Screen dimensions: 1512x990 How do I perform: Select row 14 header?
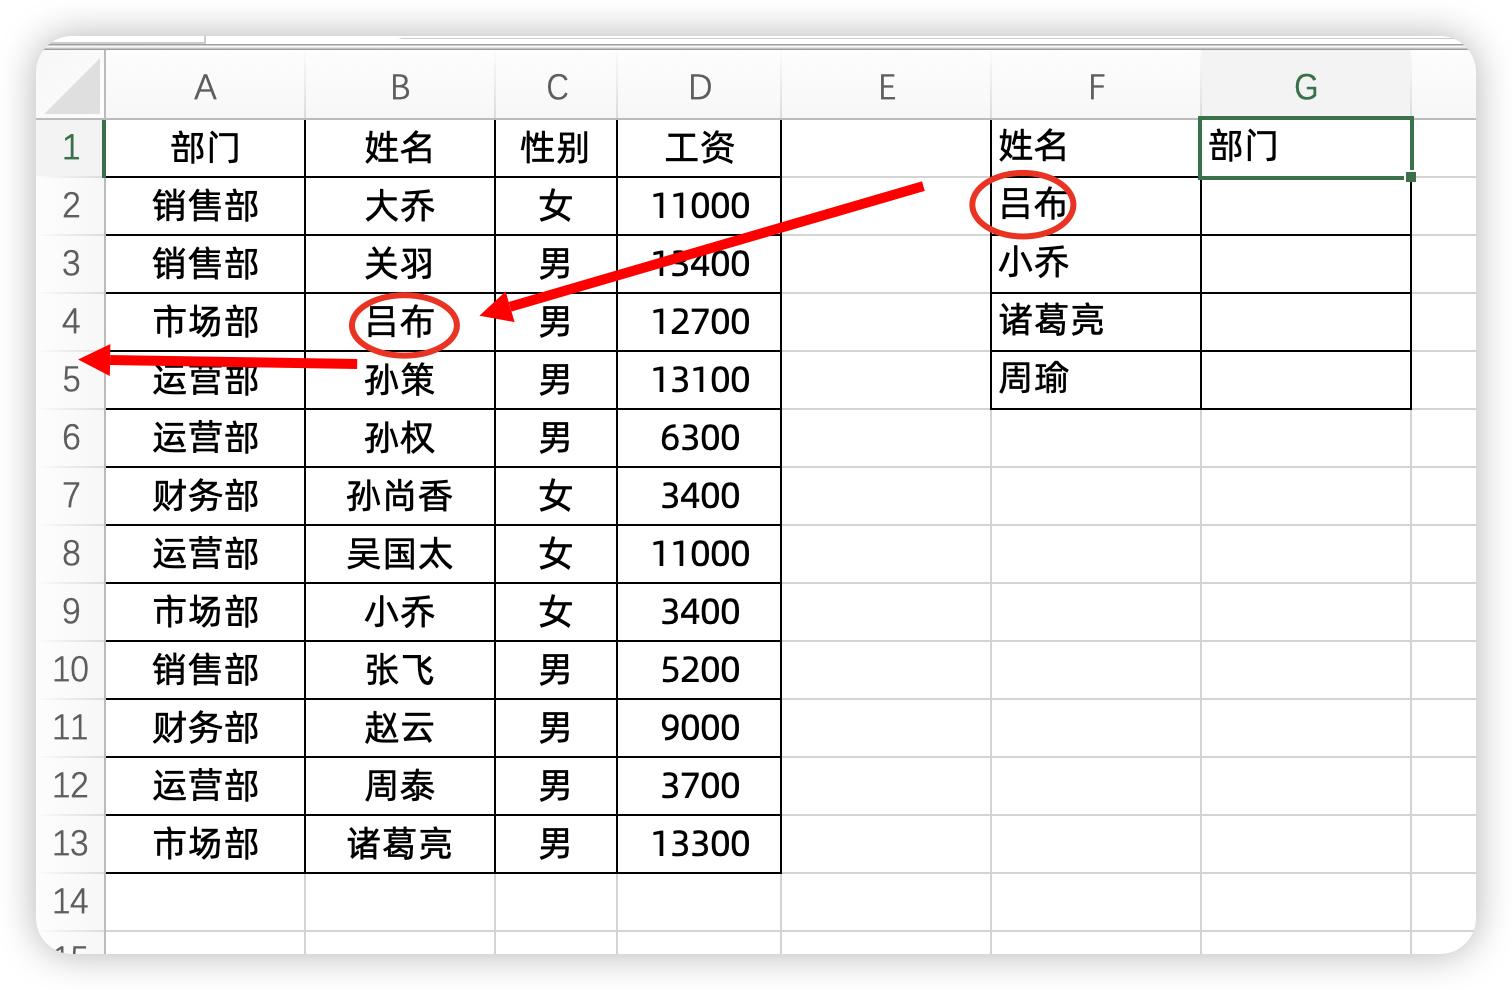click(x=71, y=902)
